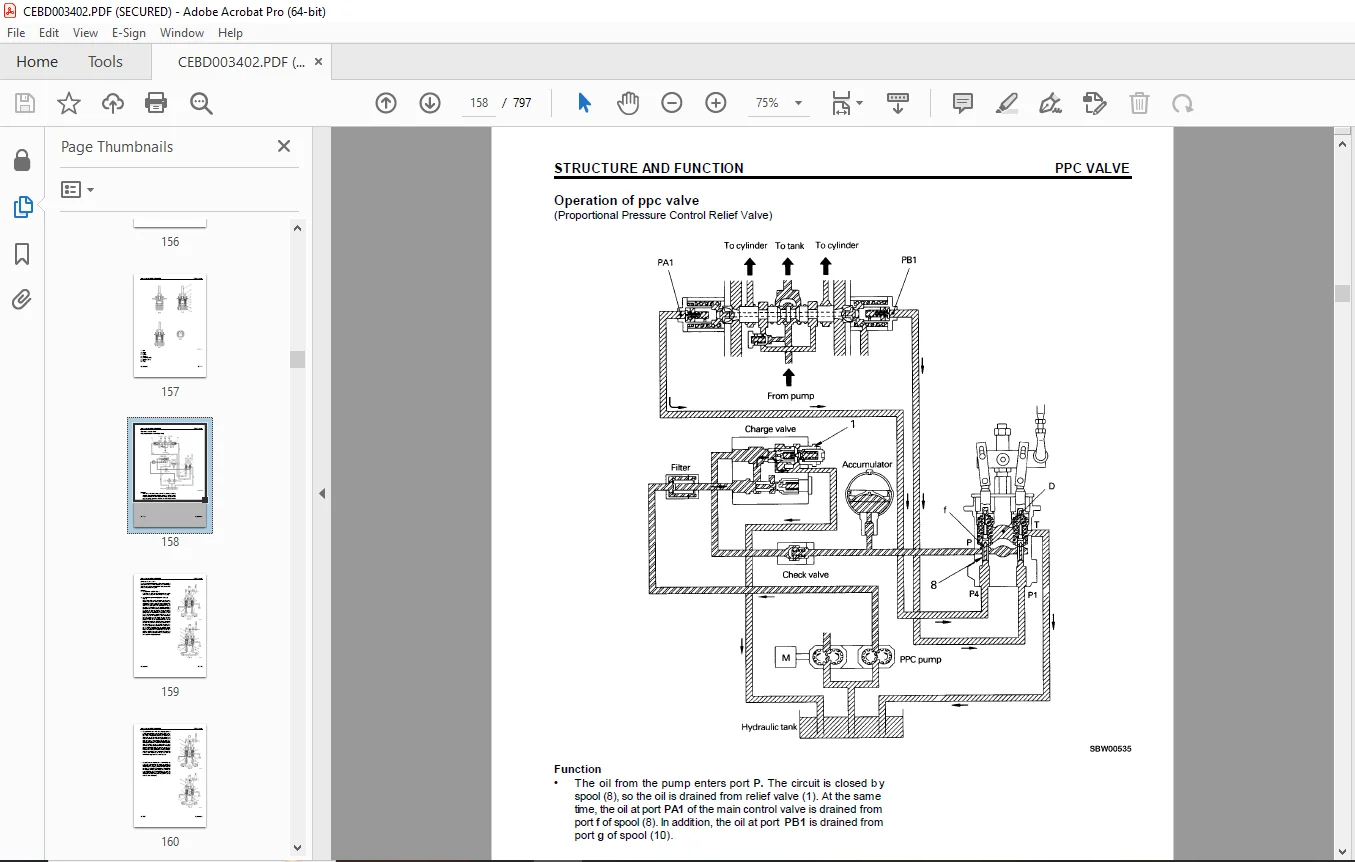Click the 'SBW00535' figure code
Screen dimensions: 1355x862
[1110, 749]
